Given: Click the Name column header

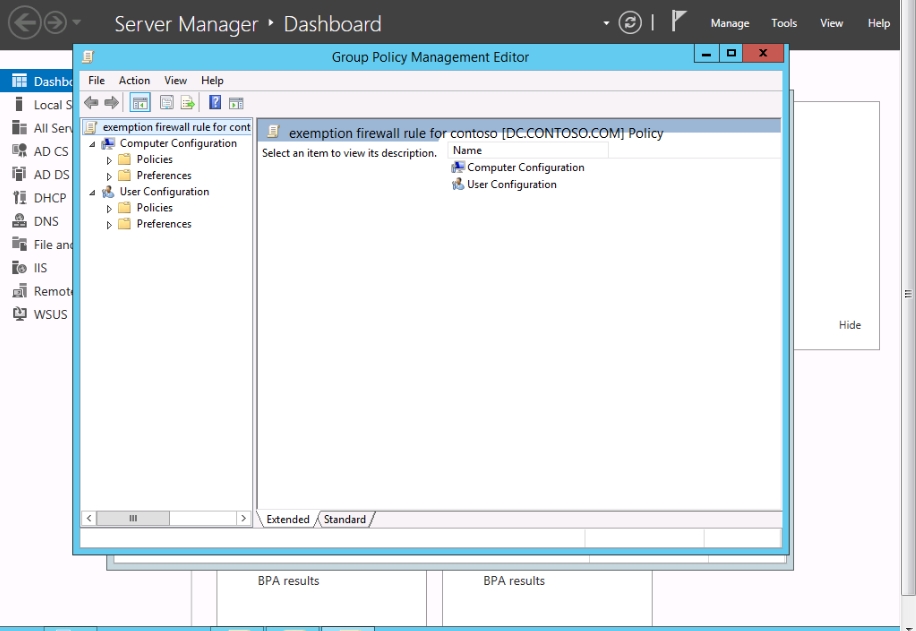Looking at the screenshot, I should [x=528, y=151].
